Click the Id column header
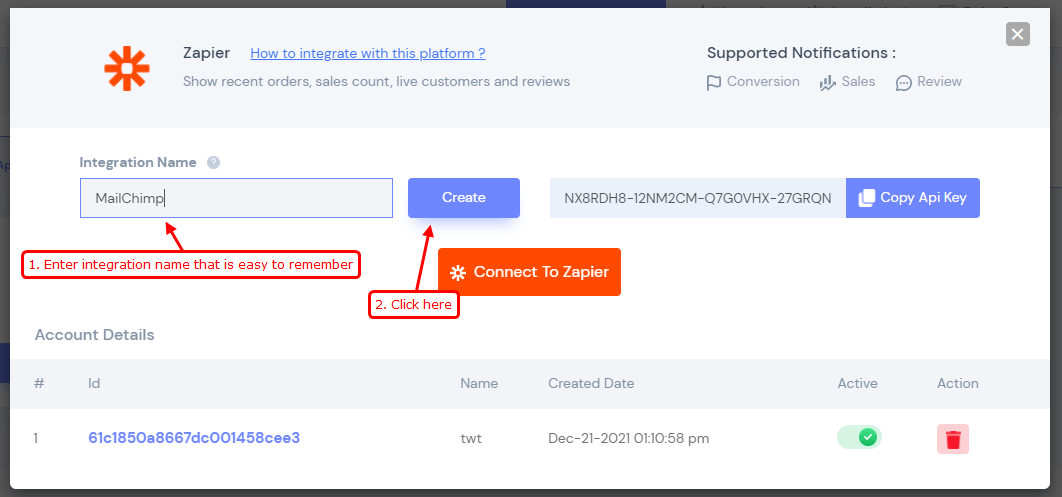The width and height of the screenshot is (1062, 497). tap(94, 383)
